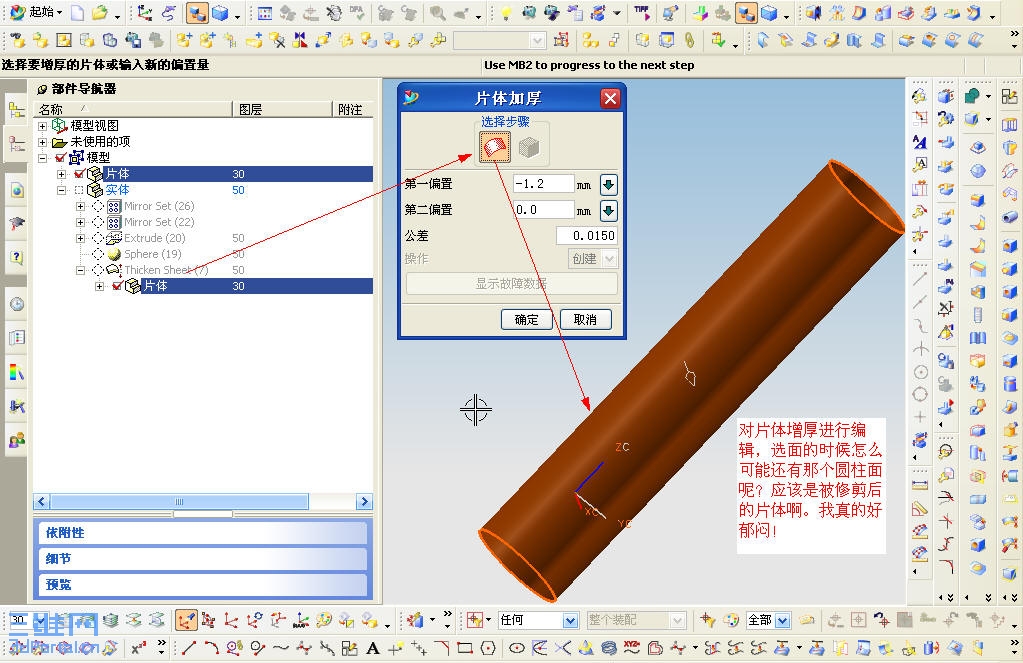
Task: Select the Spline wavy-line tool
Action: click(x=281, y=648)
